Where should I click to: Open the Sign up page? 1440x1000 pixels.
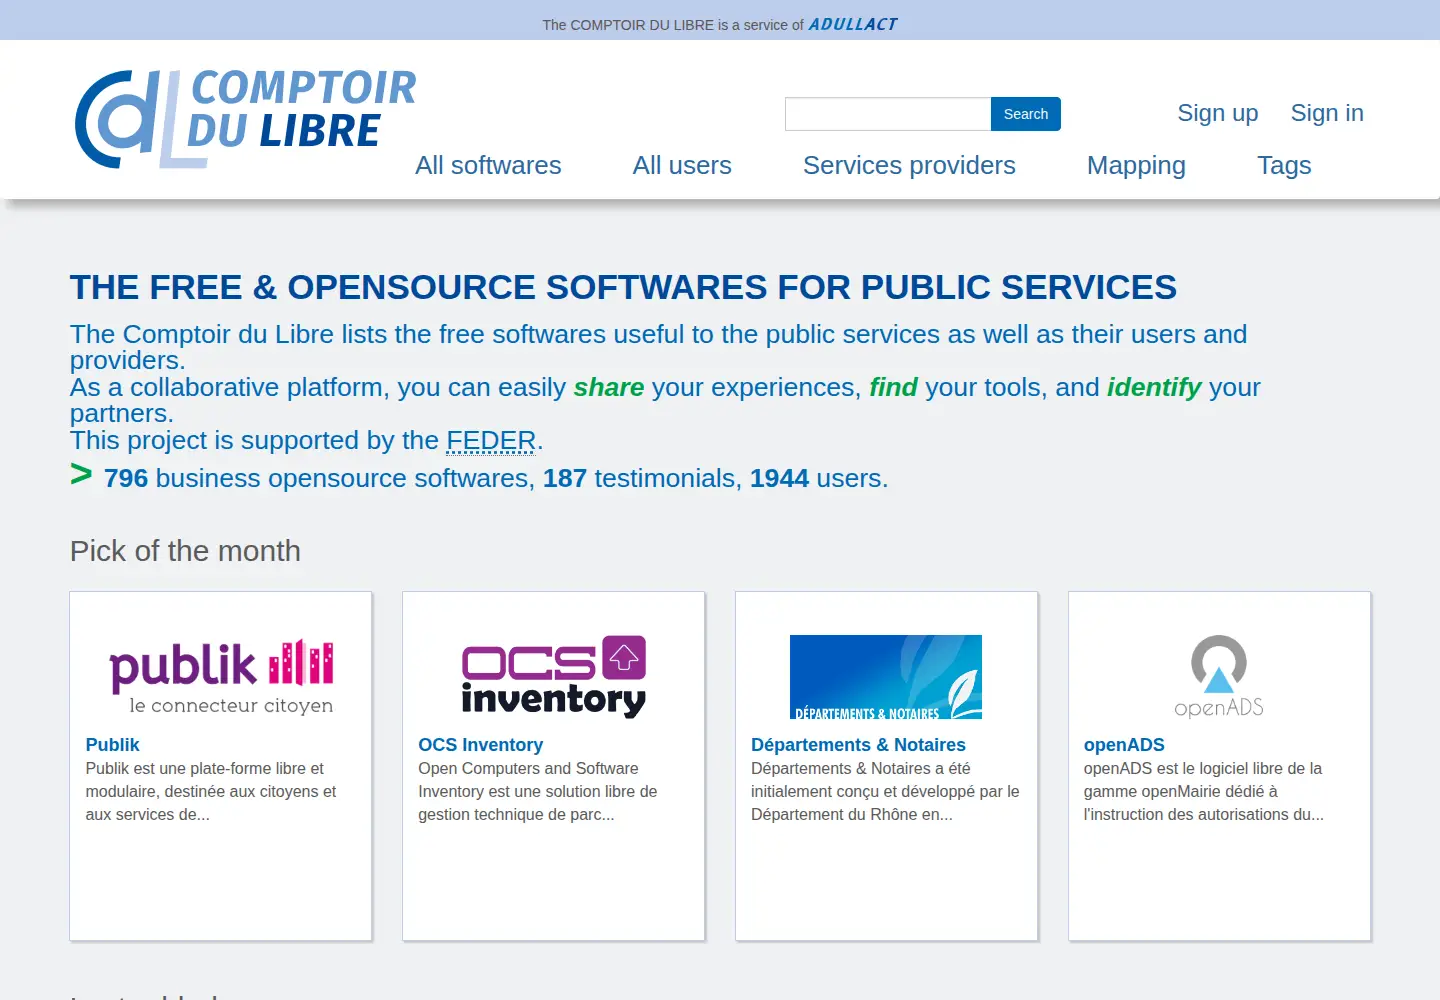pyautogui.click(x=1218, y=113)
